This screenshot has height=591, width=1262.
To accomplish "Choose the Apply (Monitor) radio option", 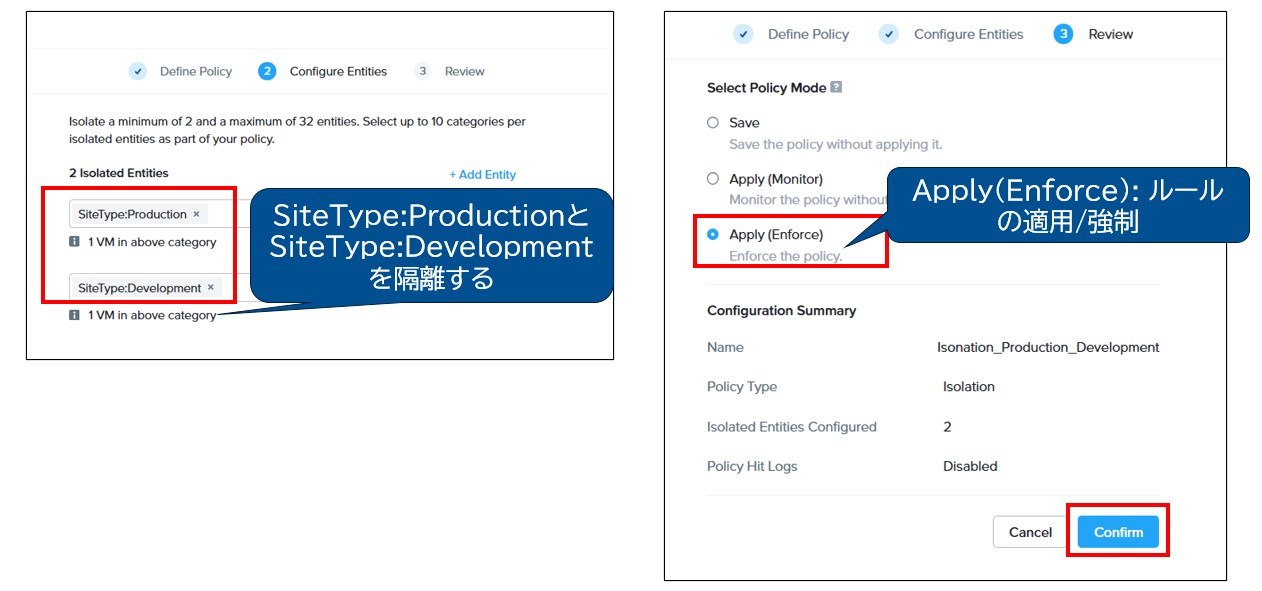I will pyautogui.click(x=713, y=179).
